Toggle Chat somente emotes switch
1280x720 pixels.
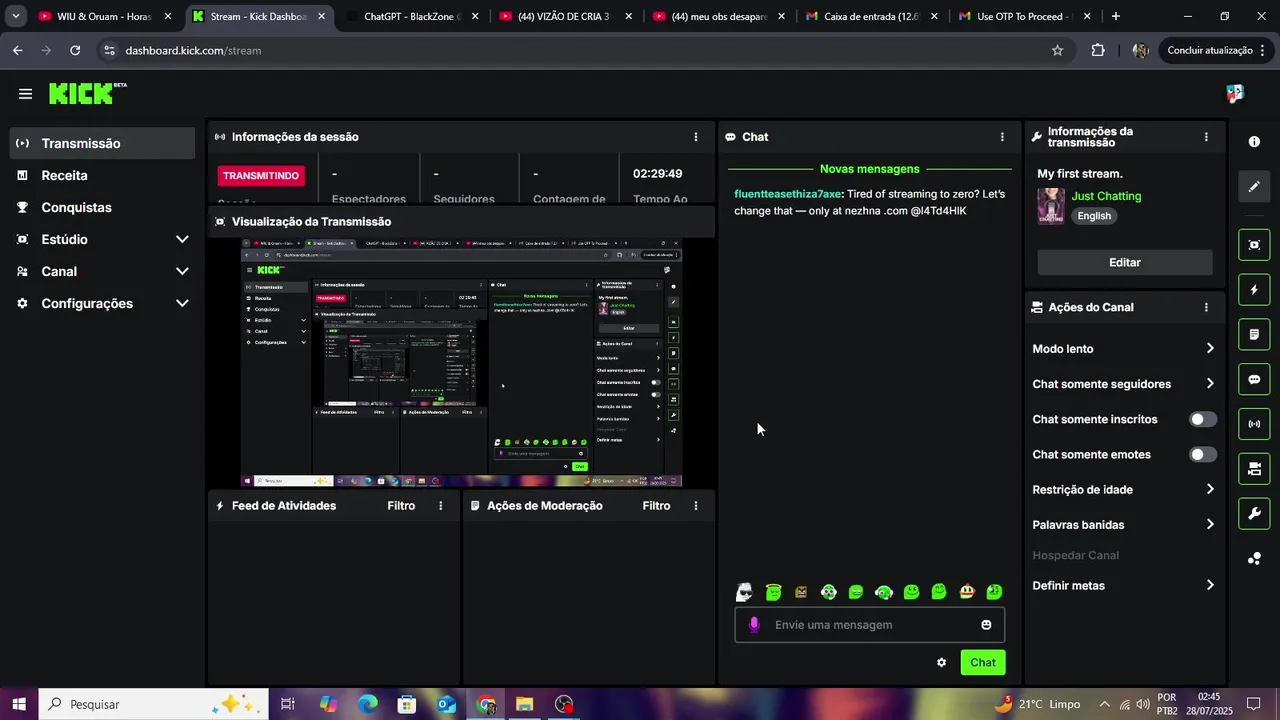click(x=1203, y=455)
